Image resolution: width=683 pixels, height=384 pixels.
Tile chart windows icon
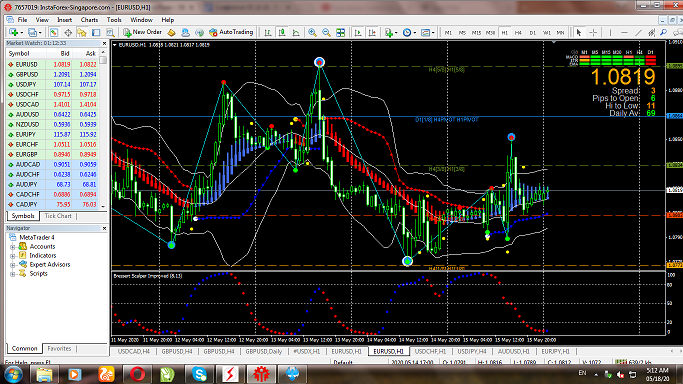coord(341,33)
